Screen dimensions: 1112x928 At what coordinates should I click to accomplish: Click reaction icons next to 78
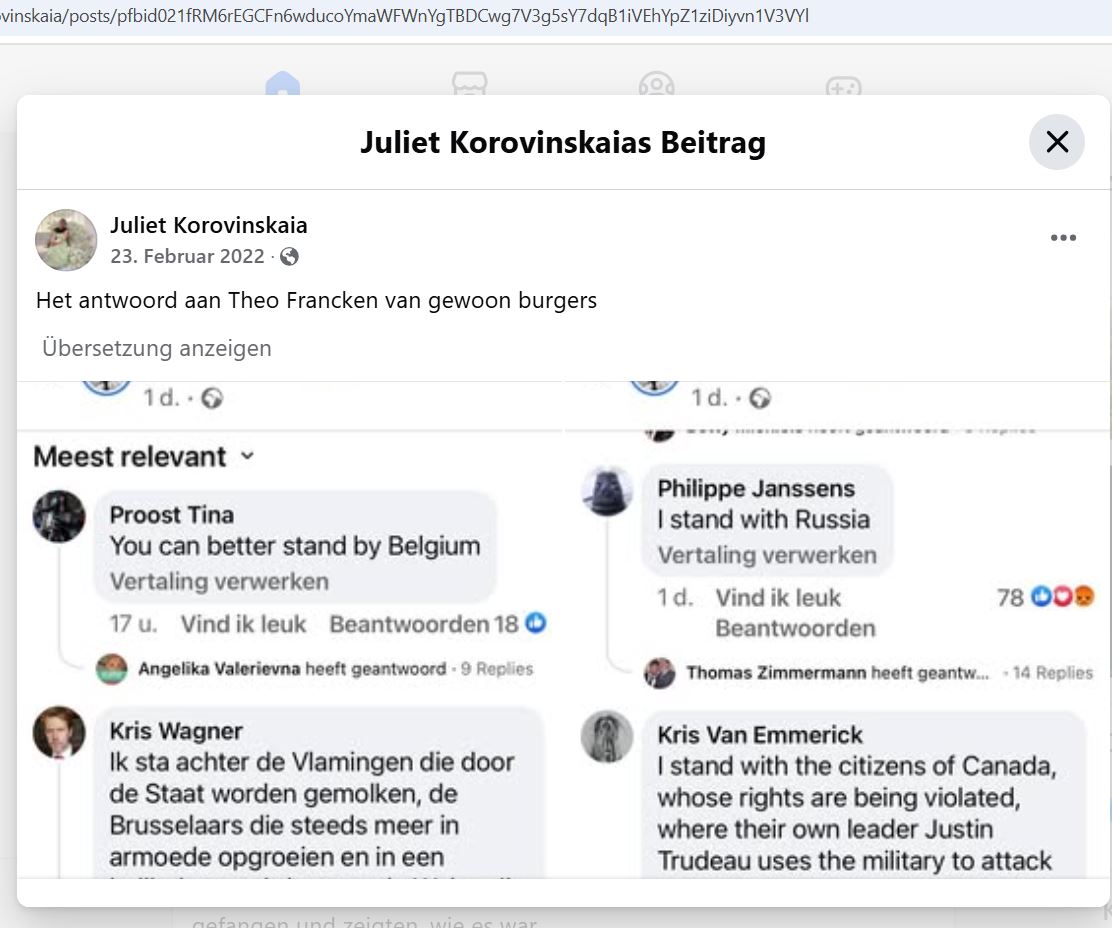pyautogui.click(x=1063, y=598)
